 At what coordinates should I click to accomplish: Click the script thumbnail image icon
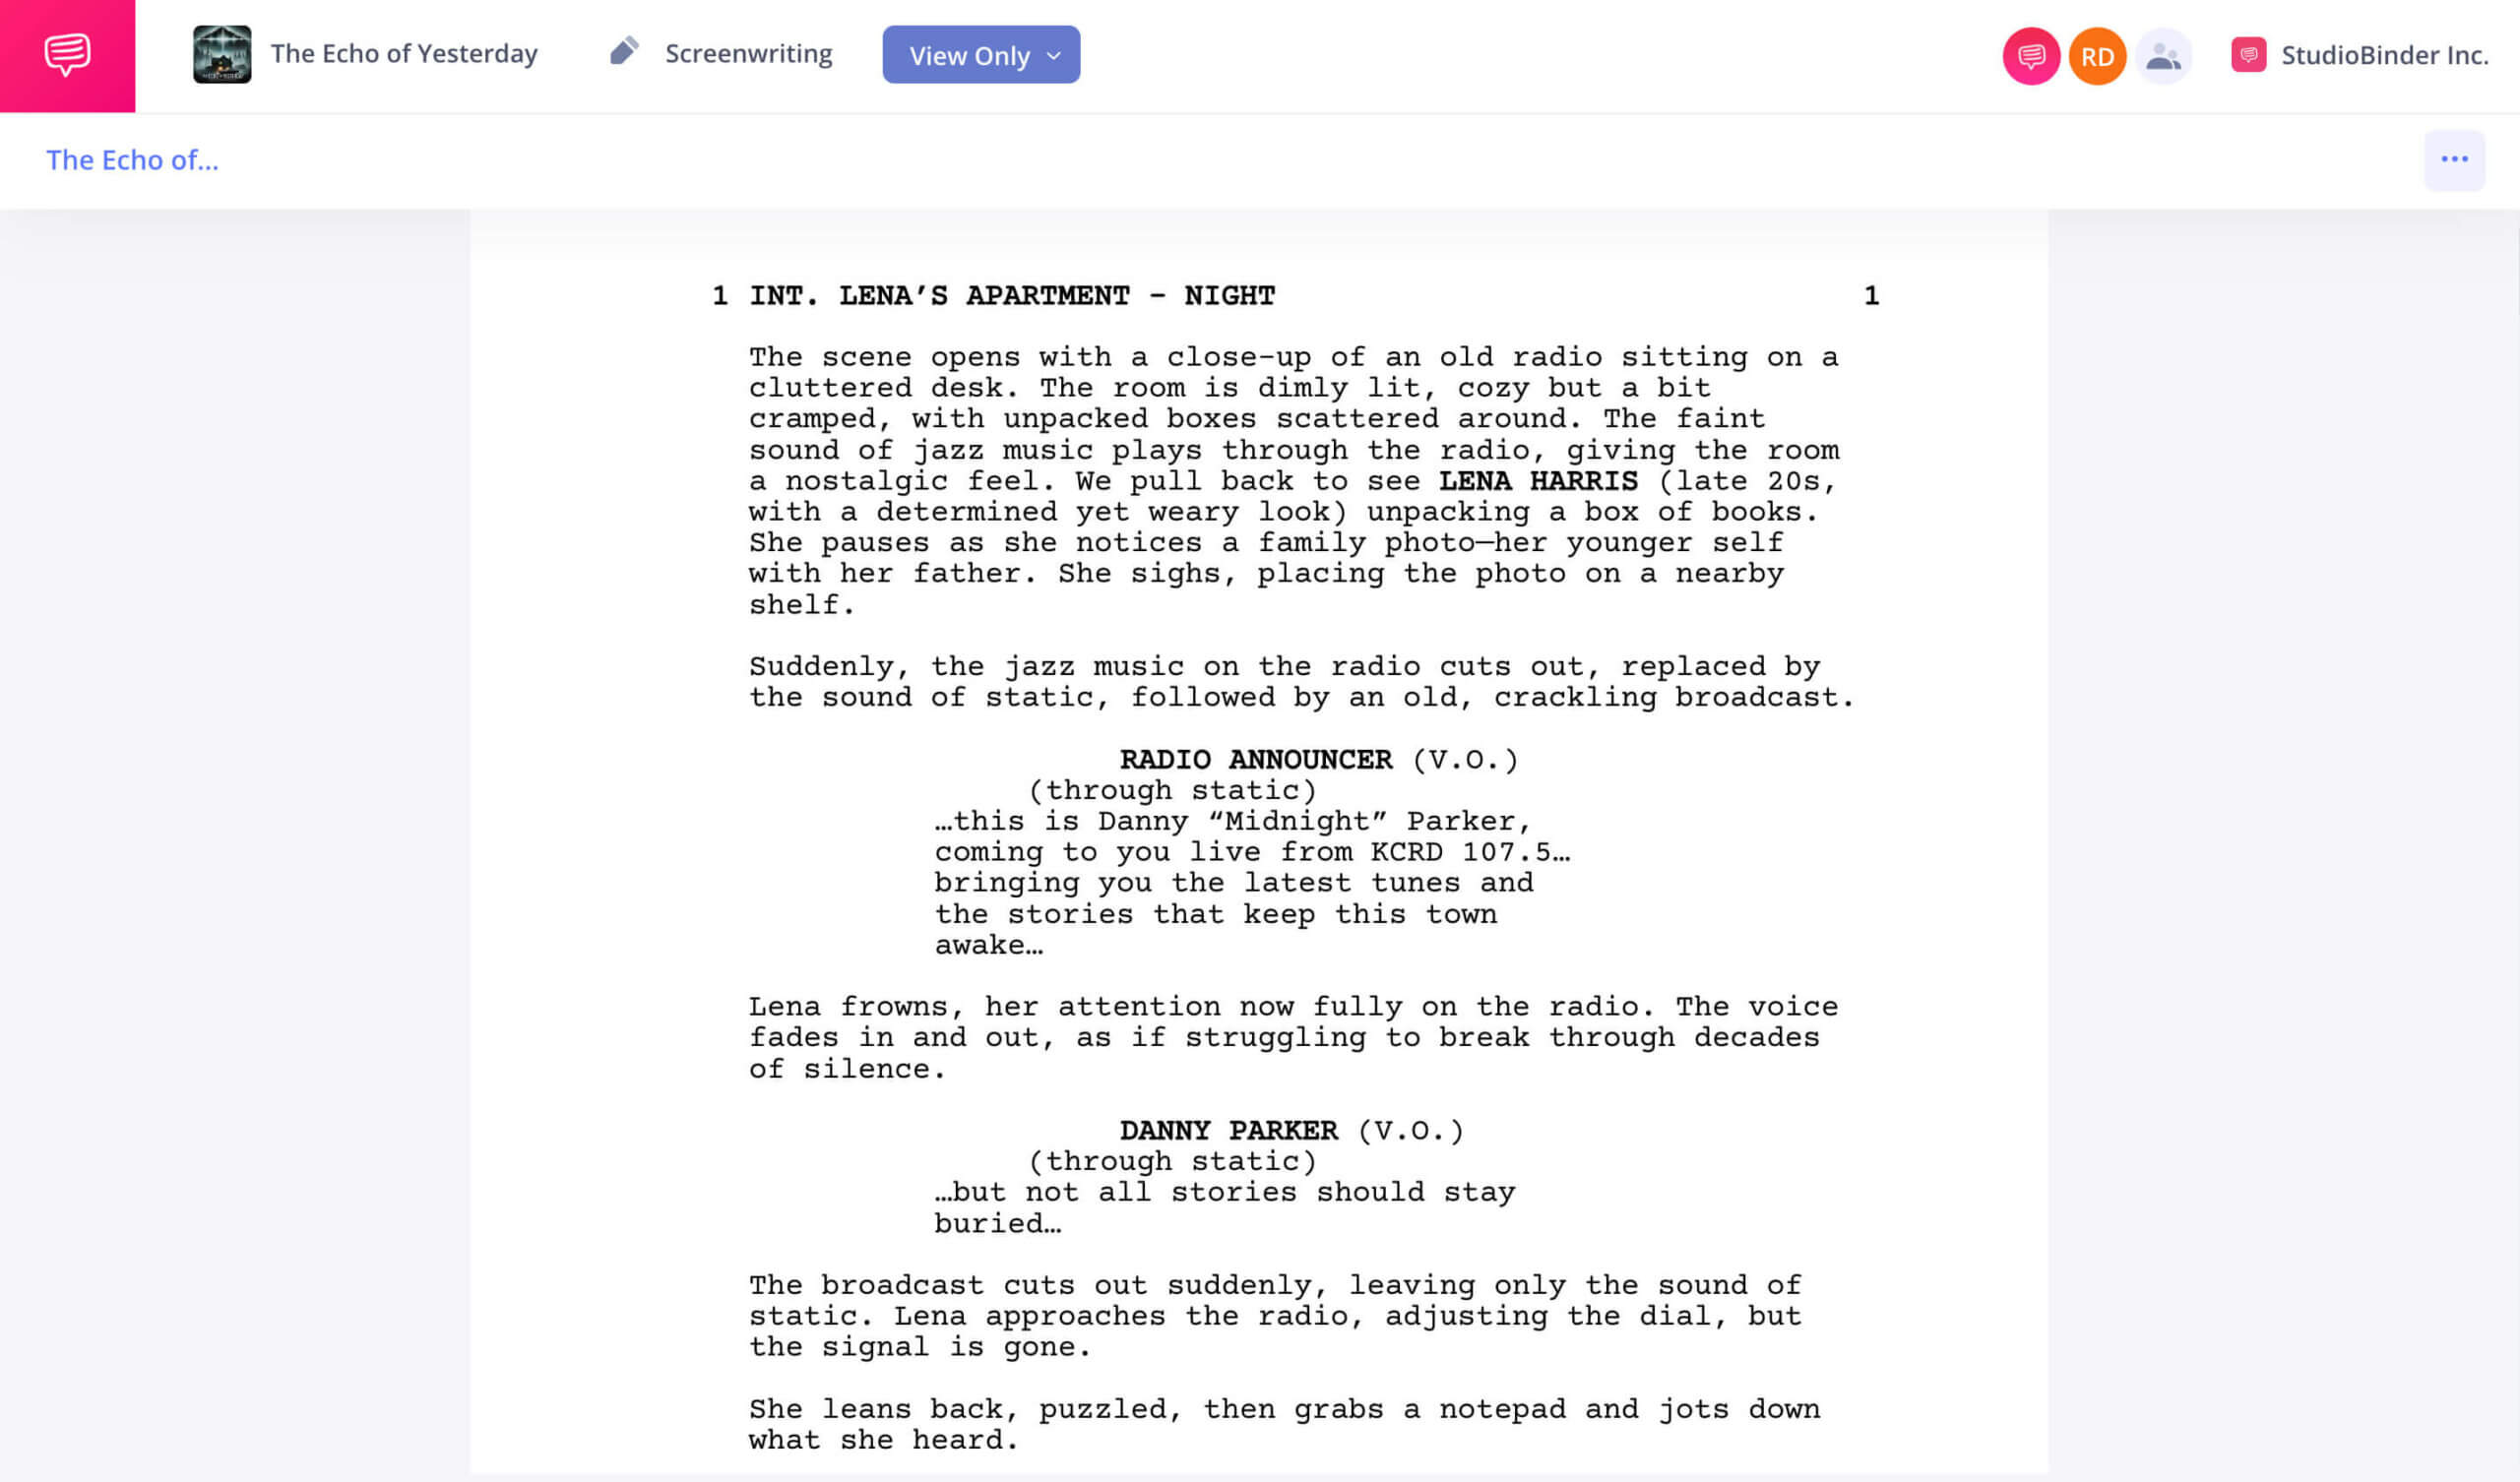click(x=220, y=55)
